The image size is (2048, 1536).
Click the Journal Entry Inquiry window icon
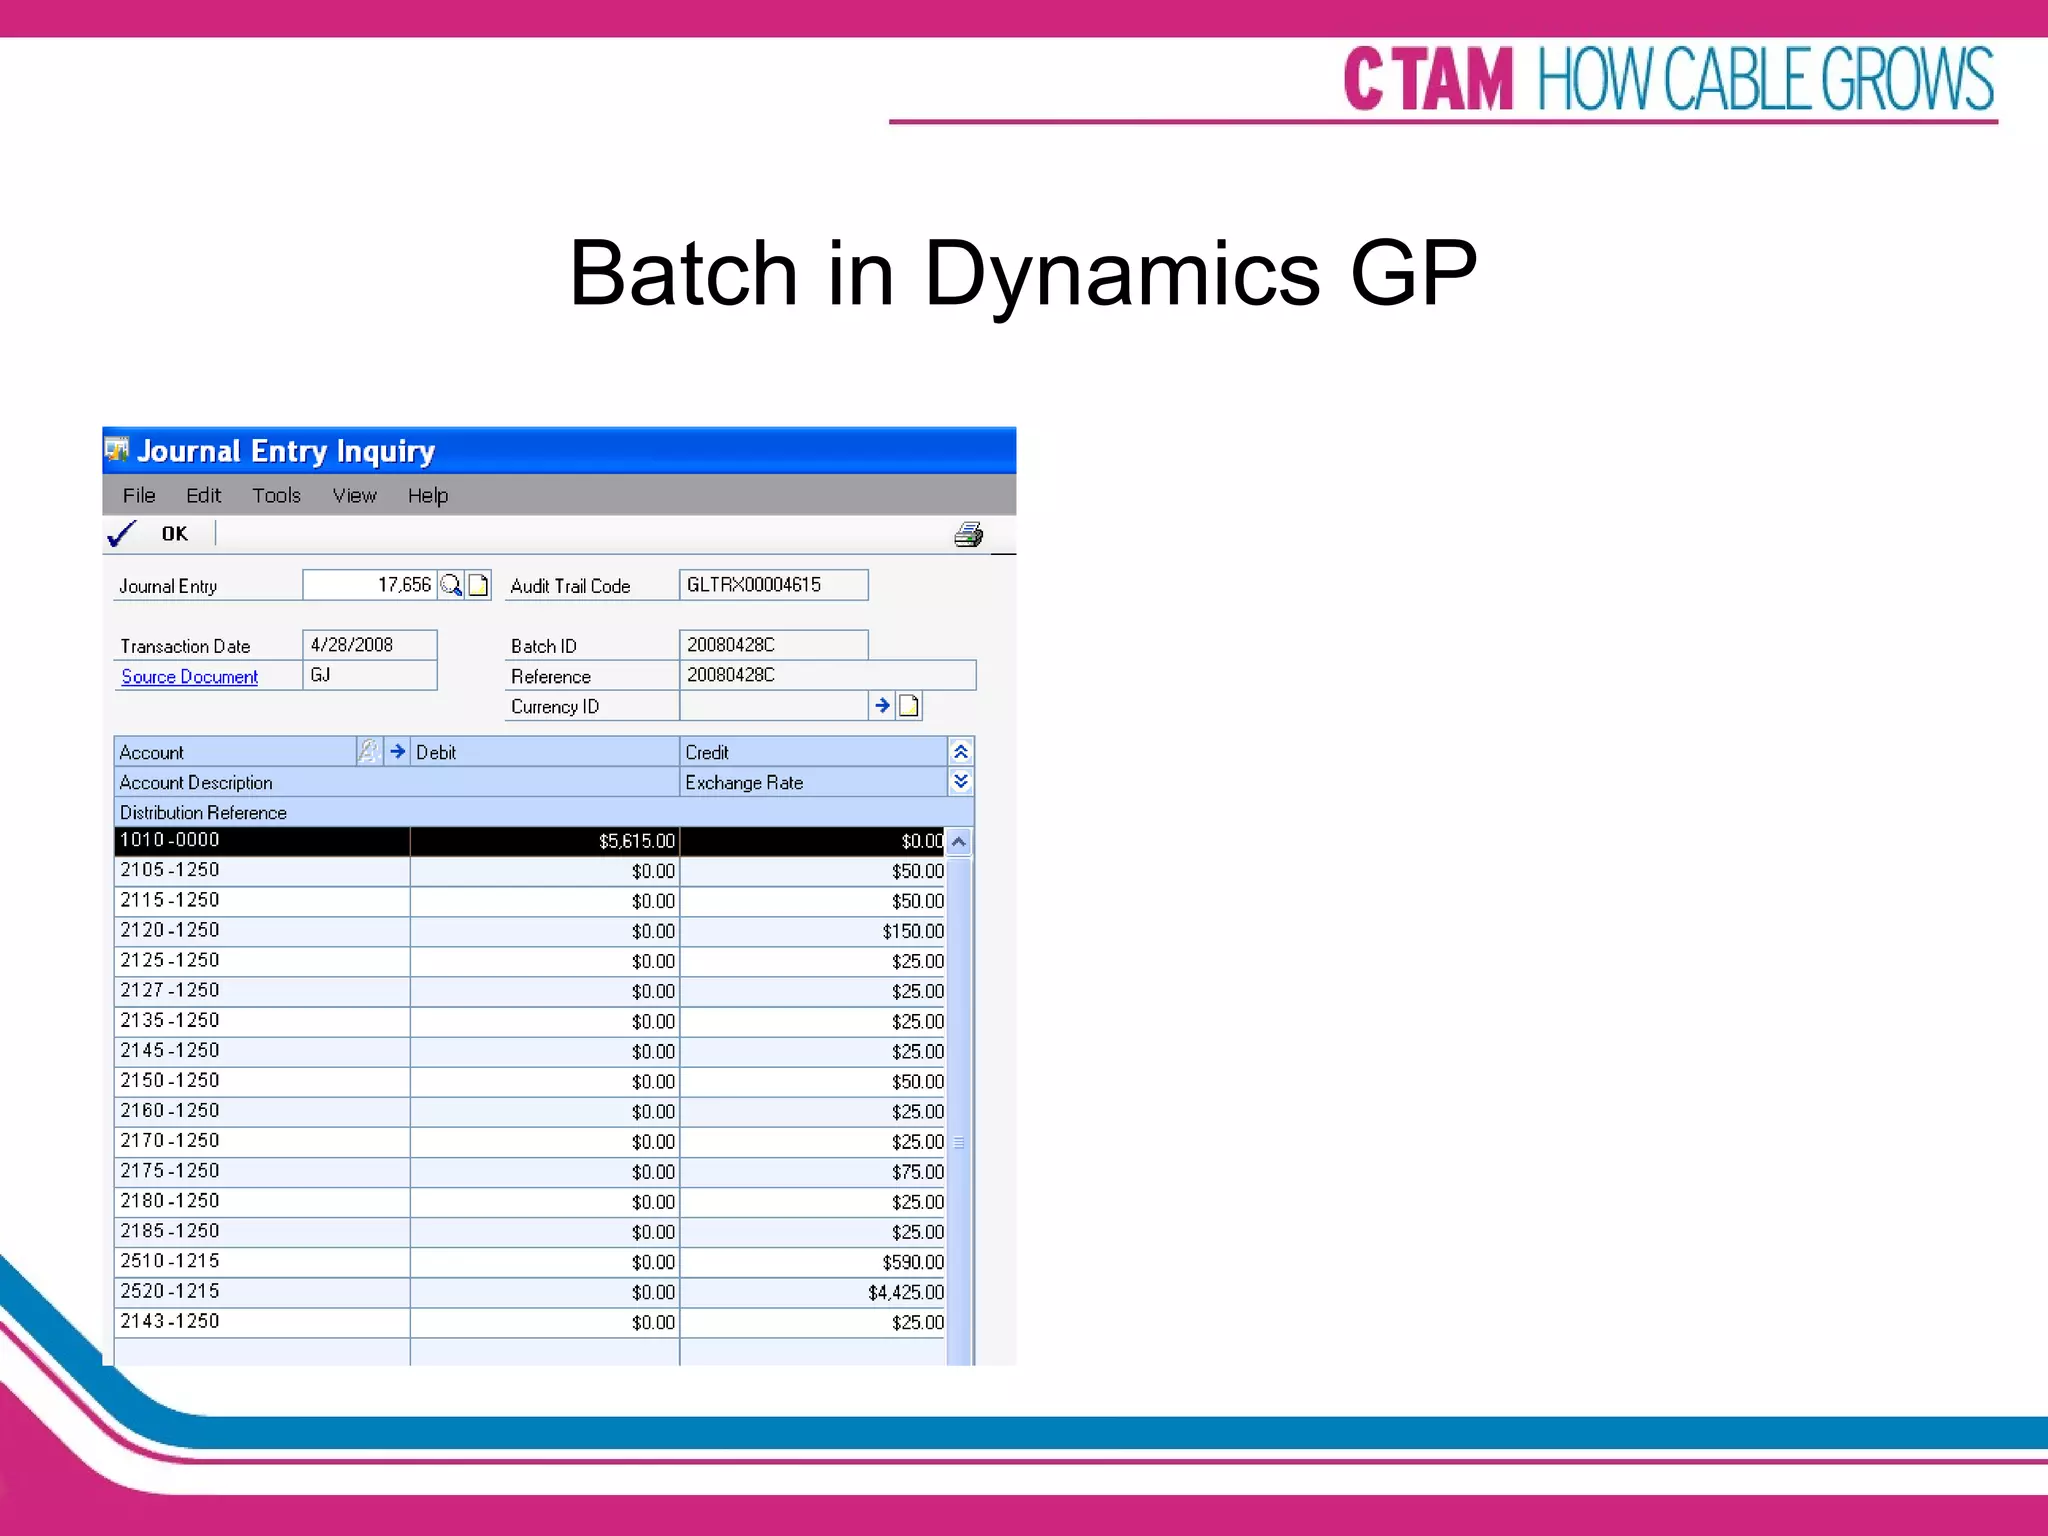[x=117, y=450]
